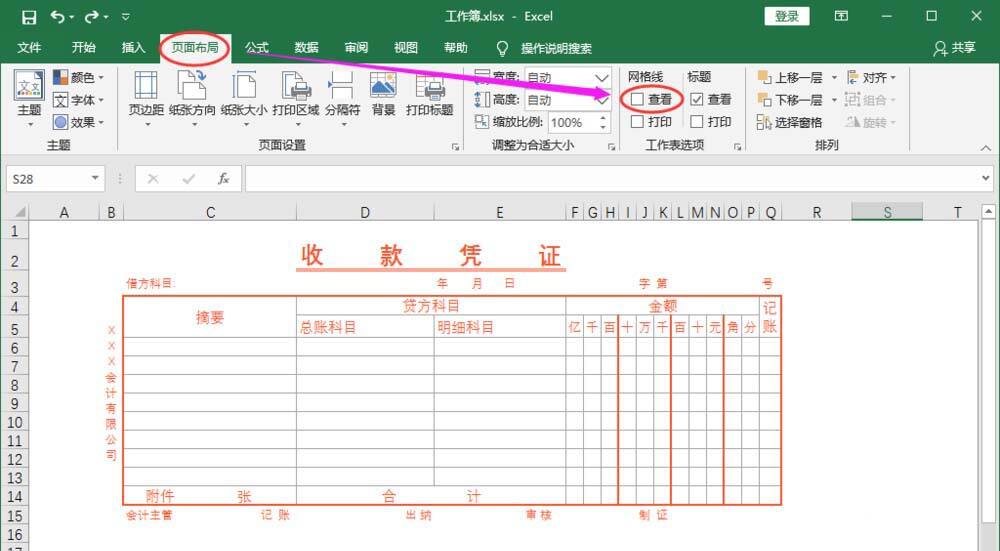The height and width of the screenshot is (551, 1000).
Task: Click the vertical scrollbar up arrow
Action: (x=989, y=211)
